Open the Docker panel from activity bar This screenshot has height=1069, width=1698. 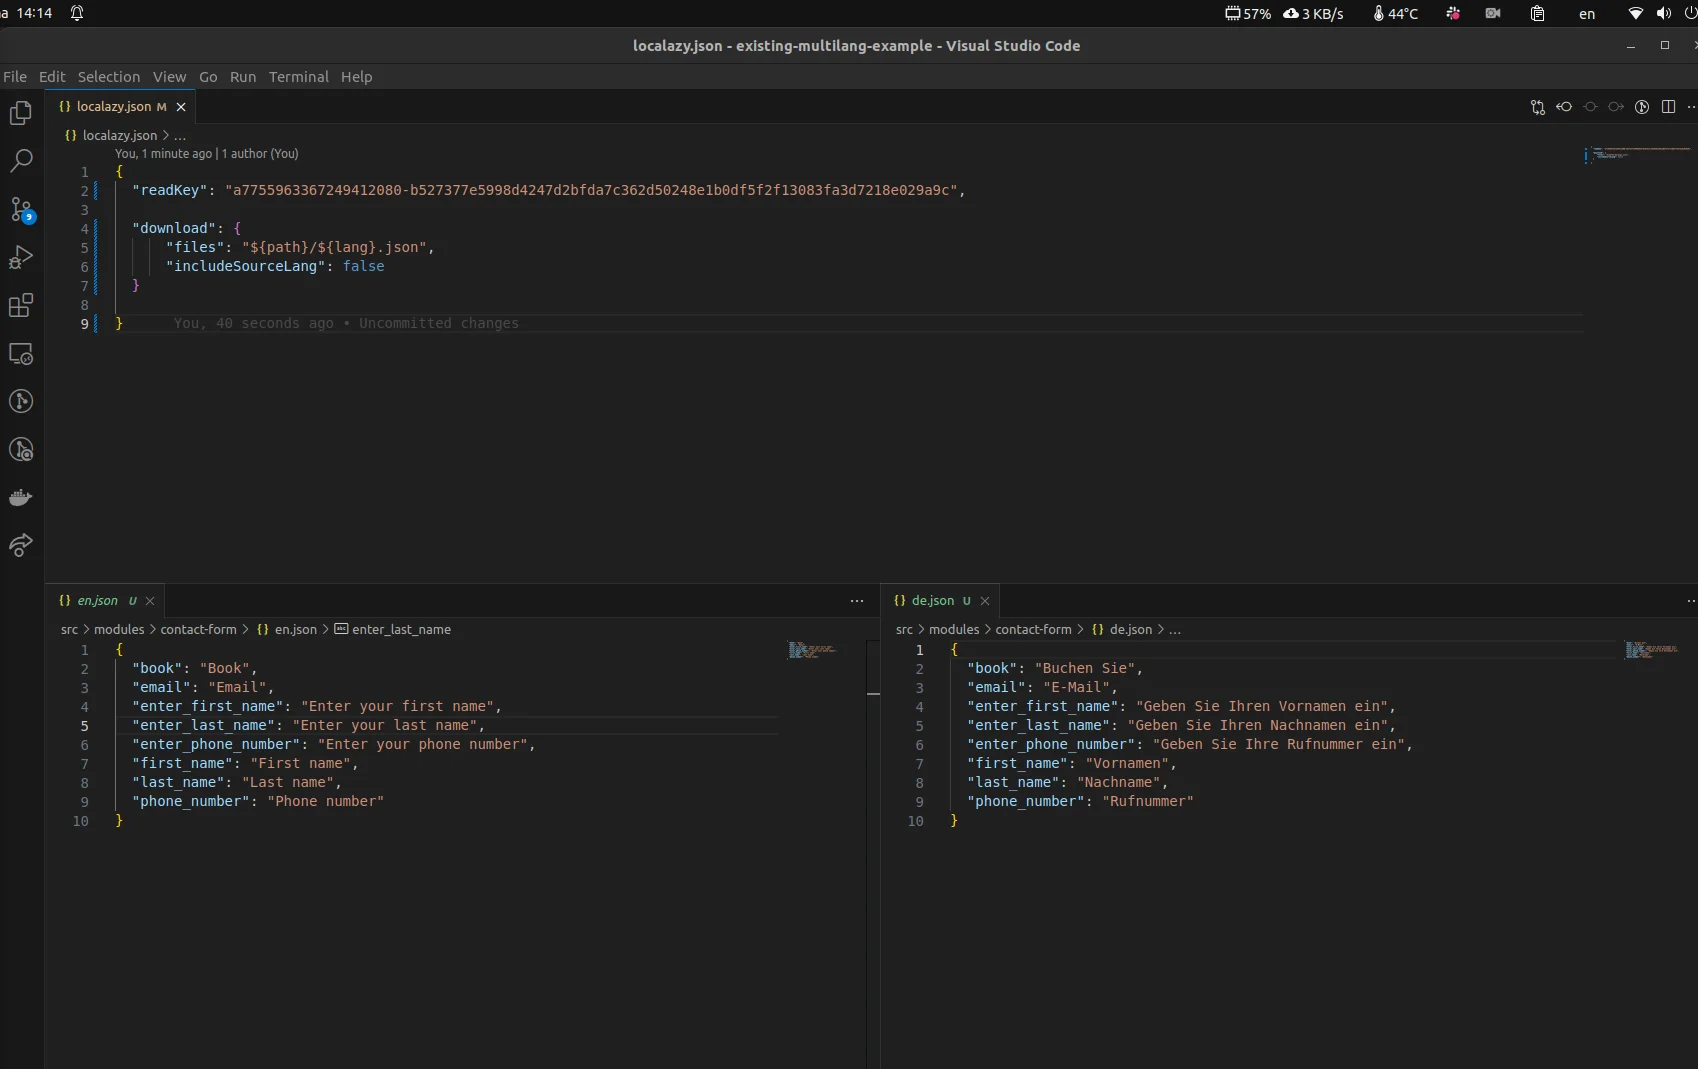point(21,497)
